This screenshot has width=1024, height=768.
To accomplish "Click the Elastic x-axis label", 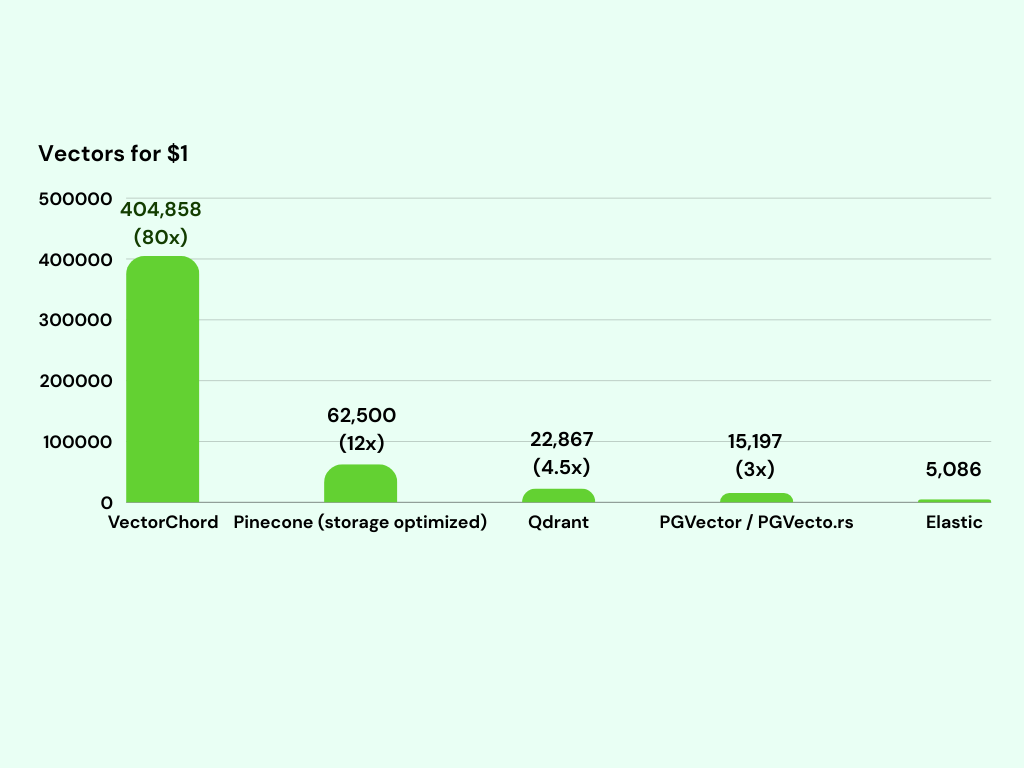I will 954,523.
